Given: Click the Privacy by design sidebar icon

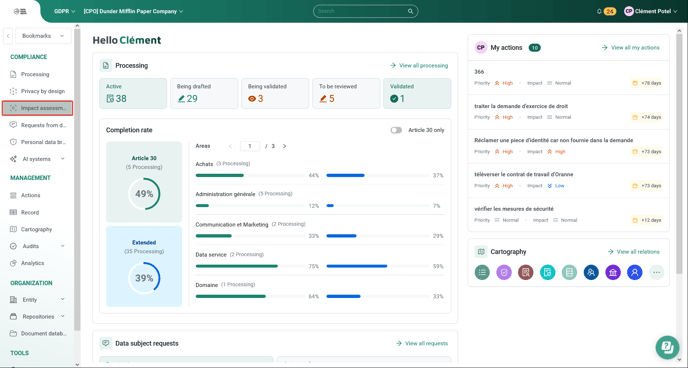Looking at the screenshot, I should 13,91.
